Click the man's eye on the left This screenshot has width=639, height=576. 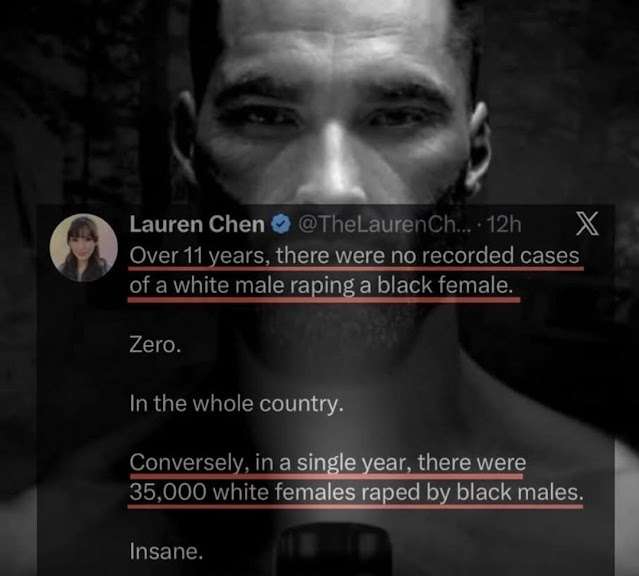pos(258,116)
